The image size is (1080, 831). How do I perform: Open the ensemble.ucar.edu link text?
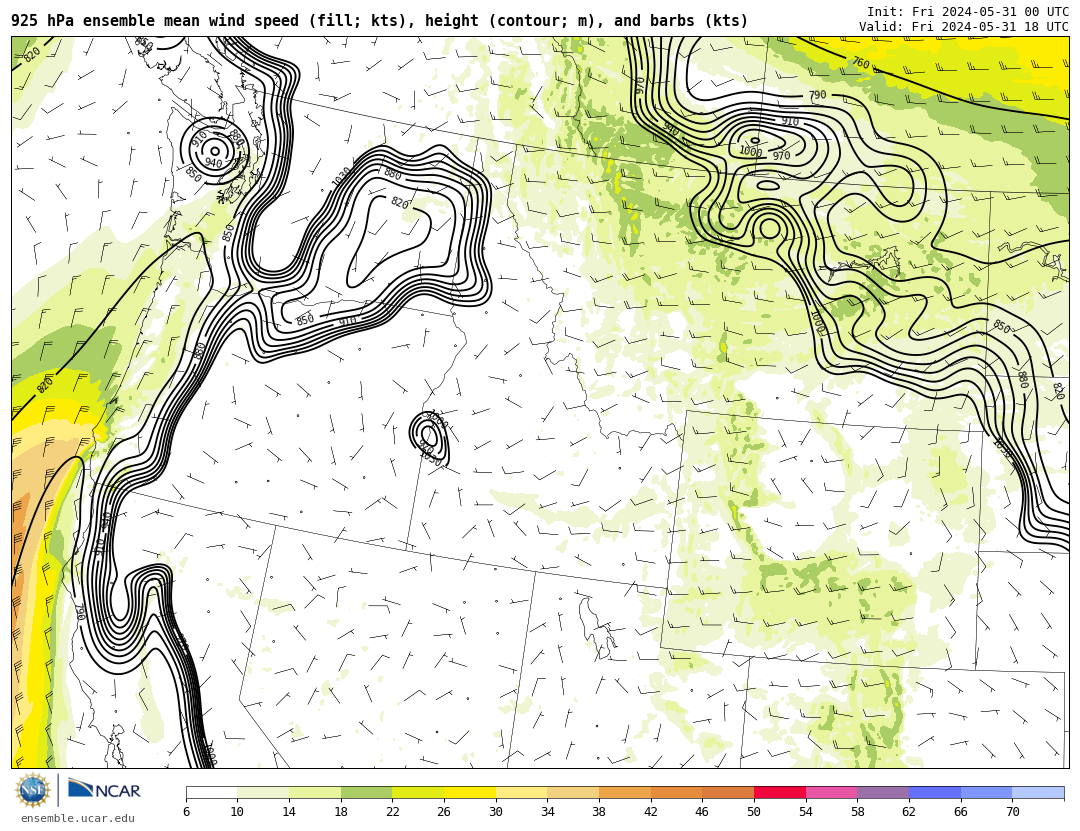(x=78, y=818)
